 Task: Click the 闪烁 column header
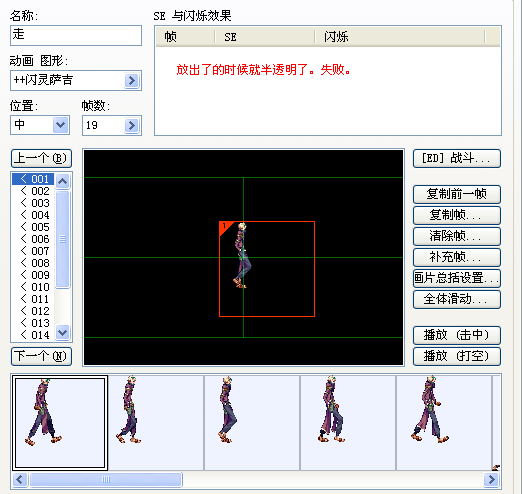(x=400, y=37)
